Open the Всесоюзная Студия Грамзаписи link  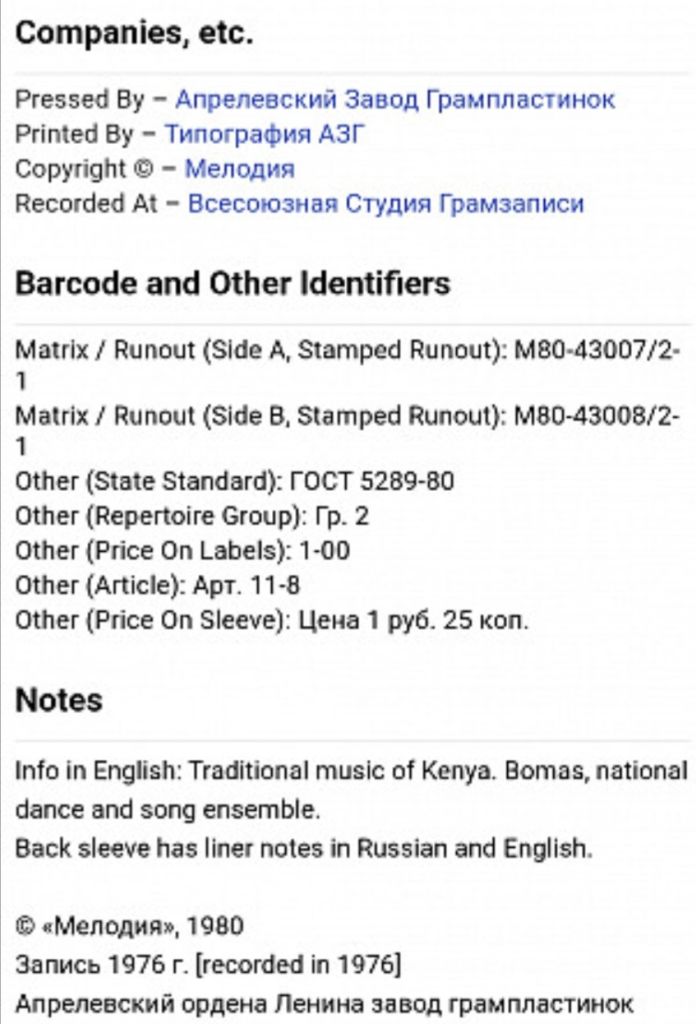[386, 203]
